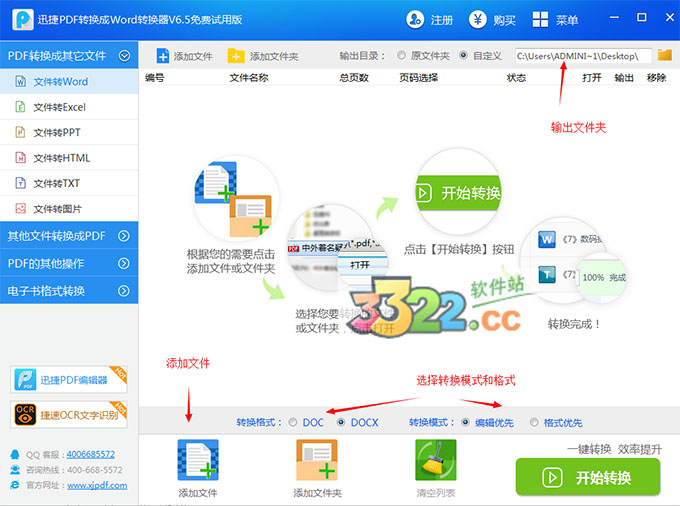Screen dimensions: 680x506
Task: Select 文件转Excel menu item
Action: 69,107
